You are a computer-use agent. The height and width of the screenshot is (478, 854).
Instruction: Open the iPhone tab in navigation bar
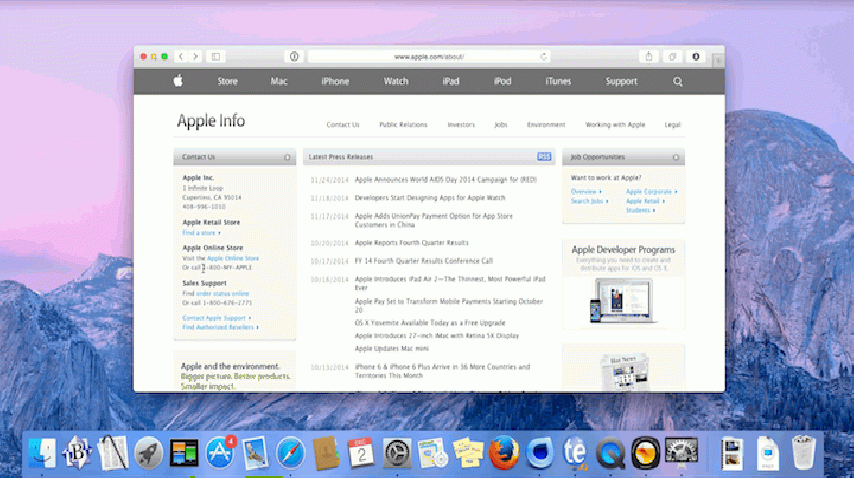335,81
